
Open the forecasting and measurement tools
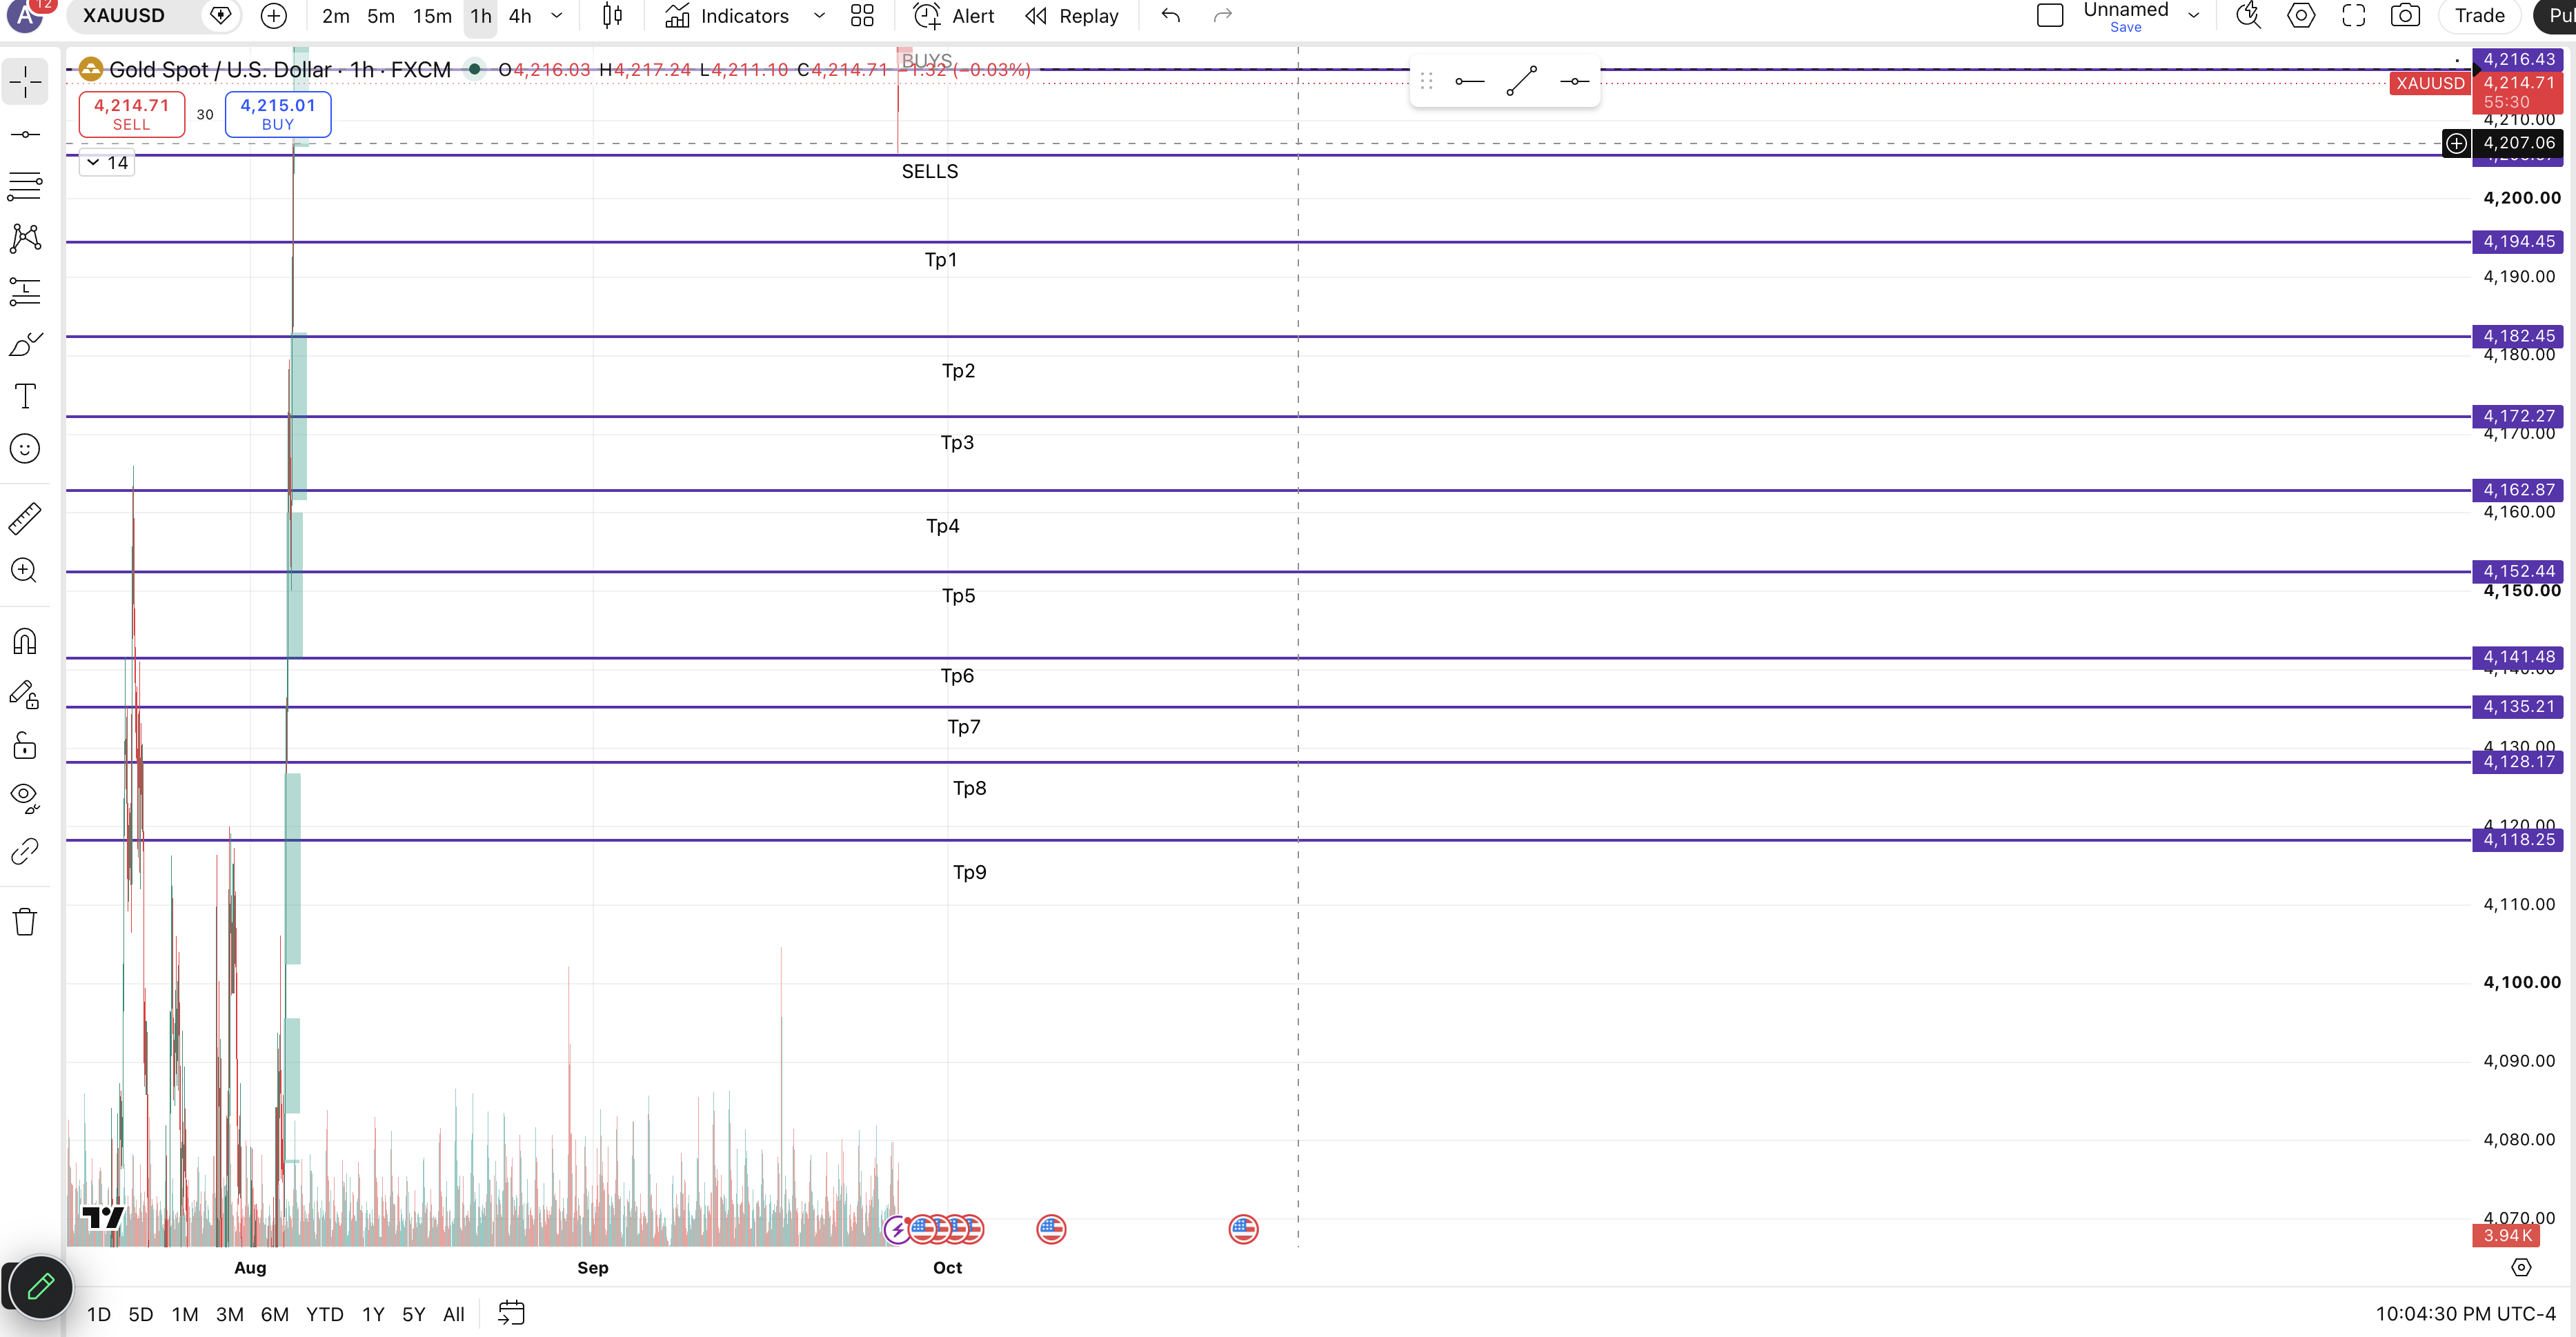pos(25,291)
